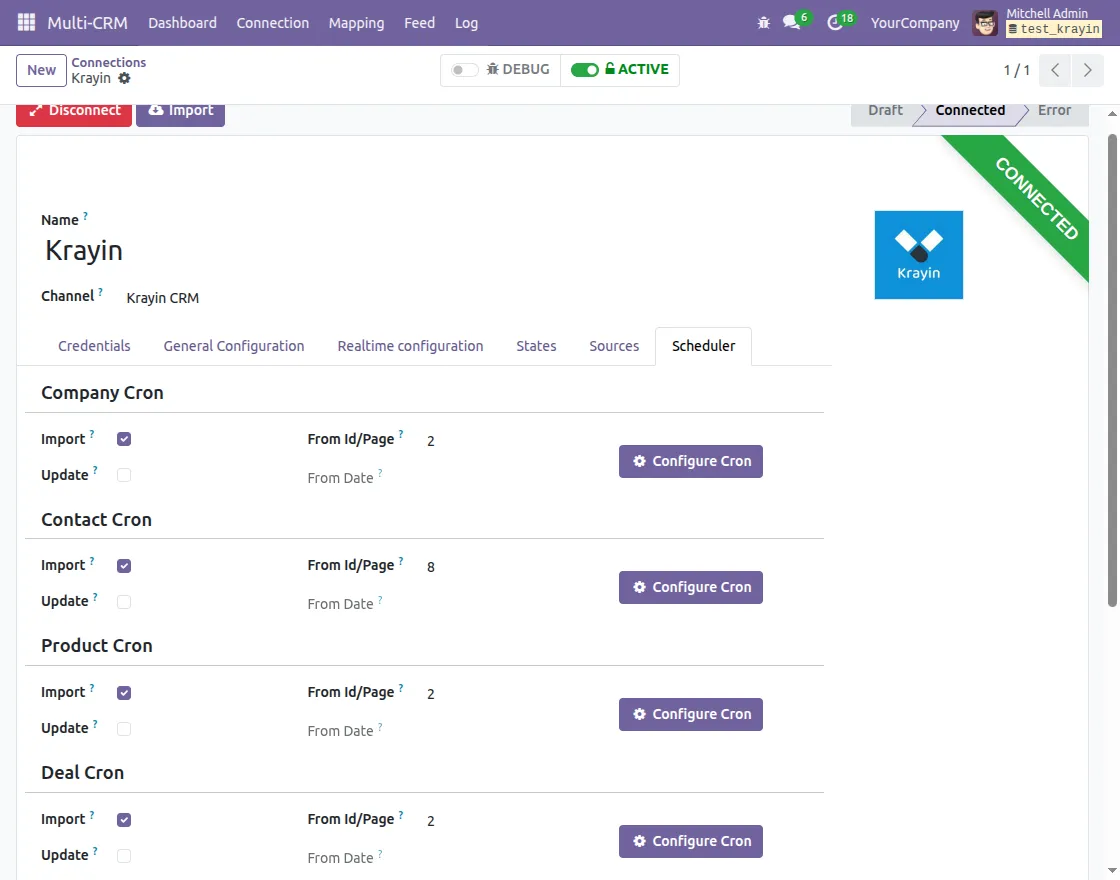
Task: Configure Cron for Deal Cron
Action: click(691, 841)
